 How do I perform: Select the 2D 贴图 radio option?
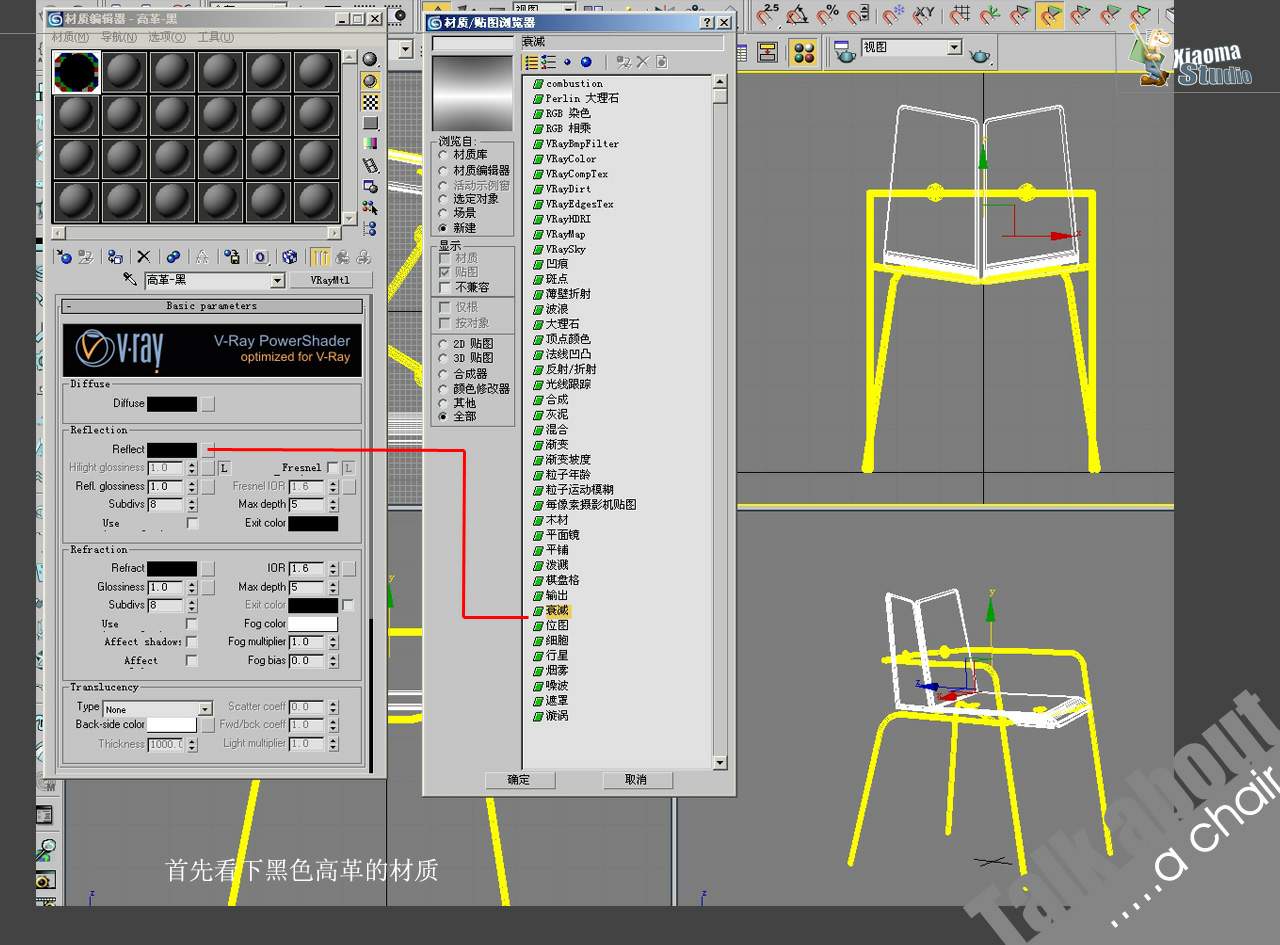pos(444,344)
